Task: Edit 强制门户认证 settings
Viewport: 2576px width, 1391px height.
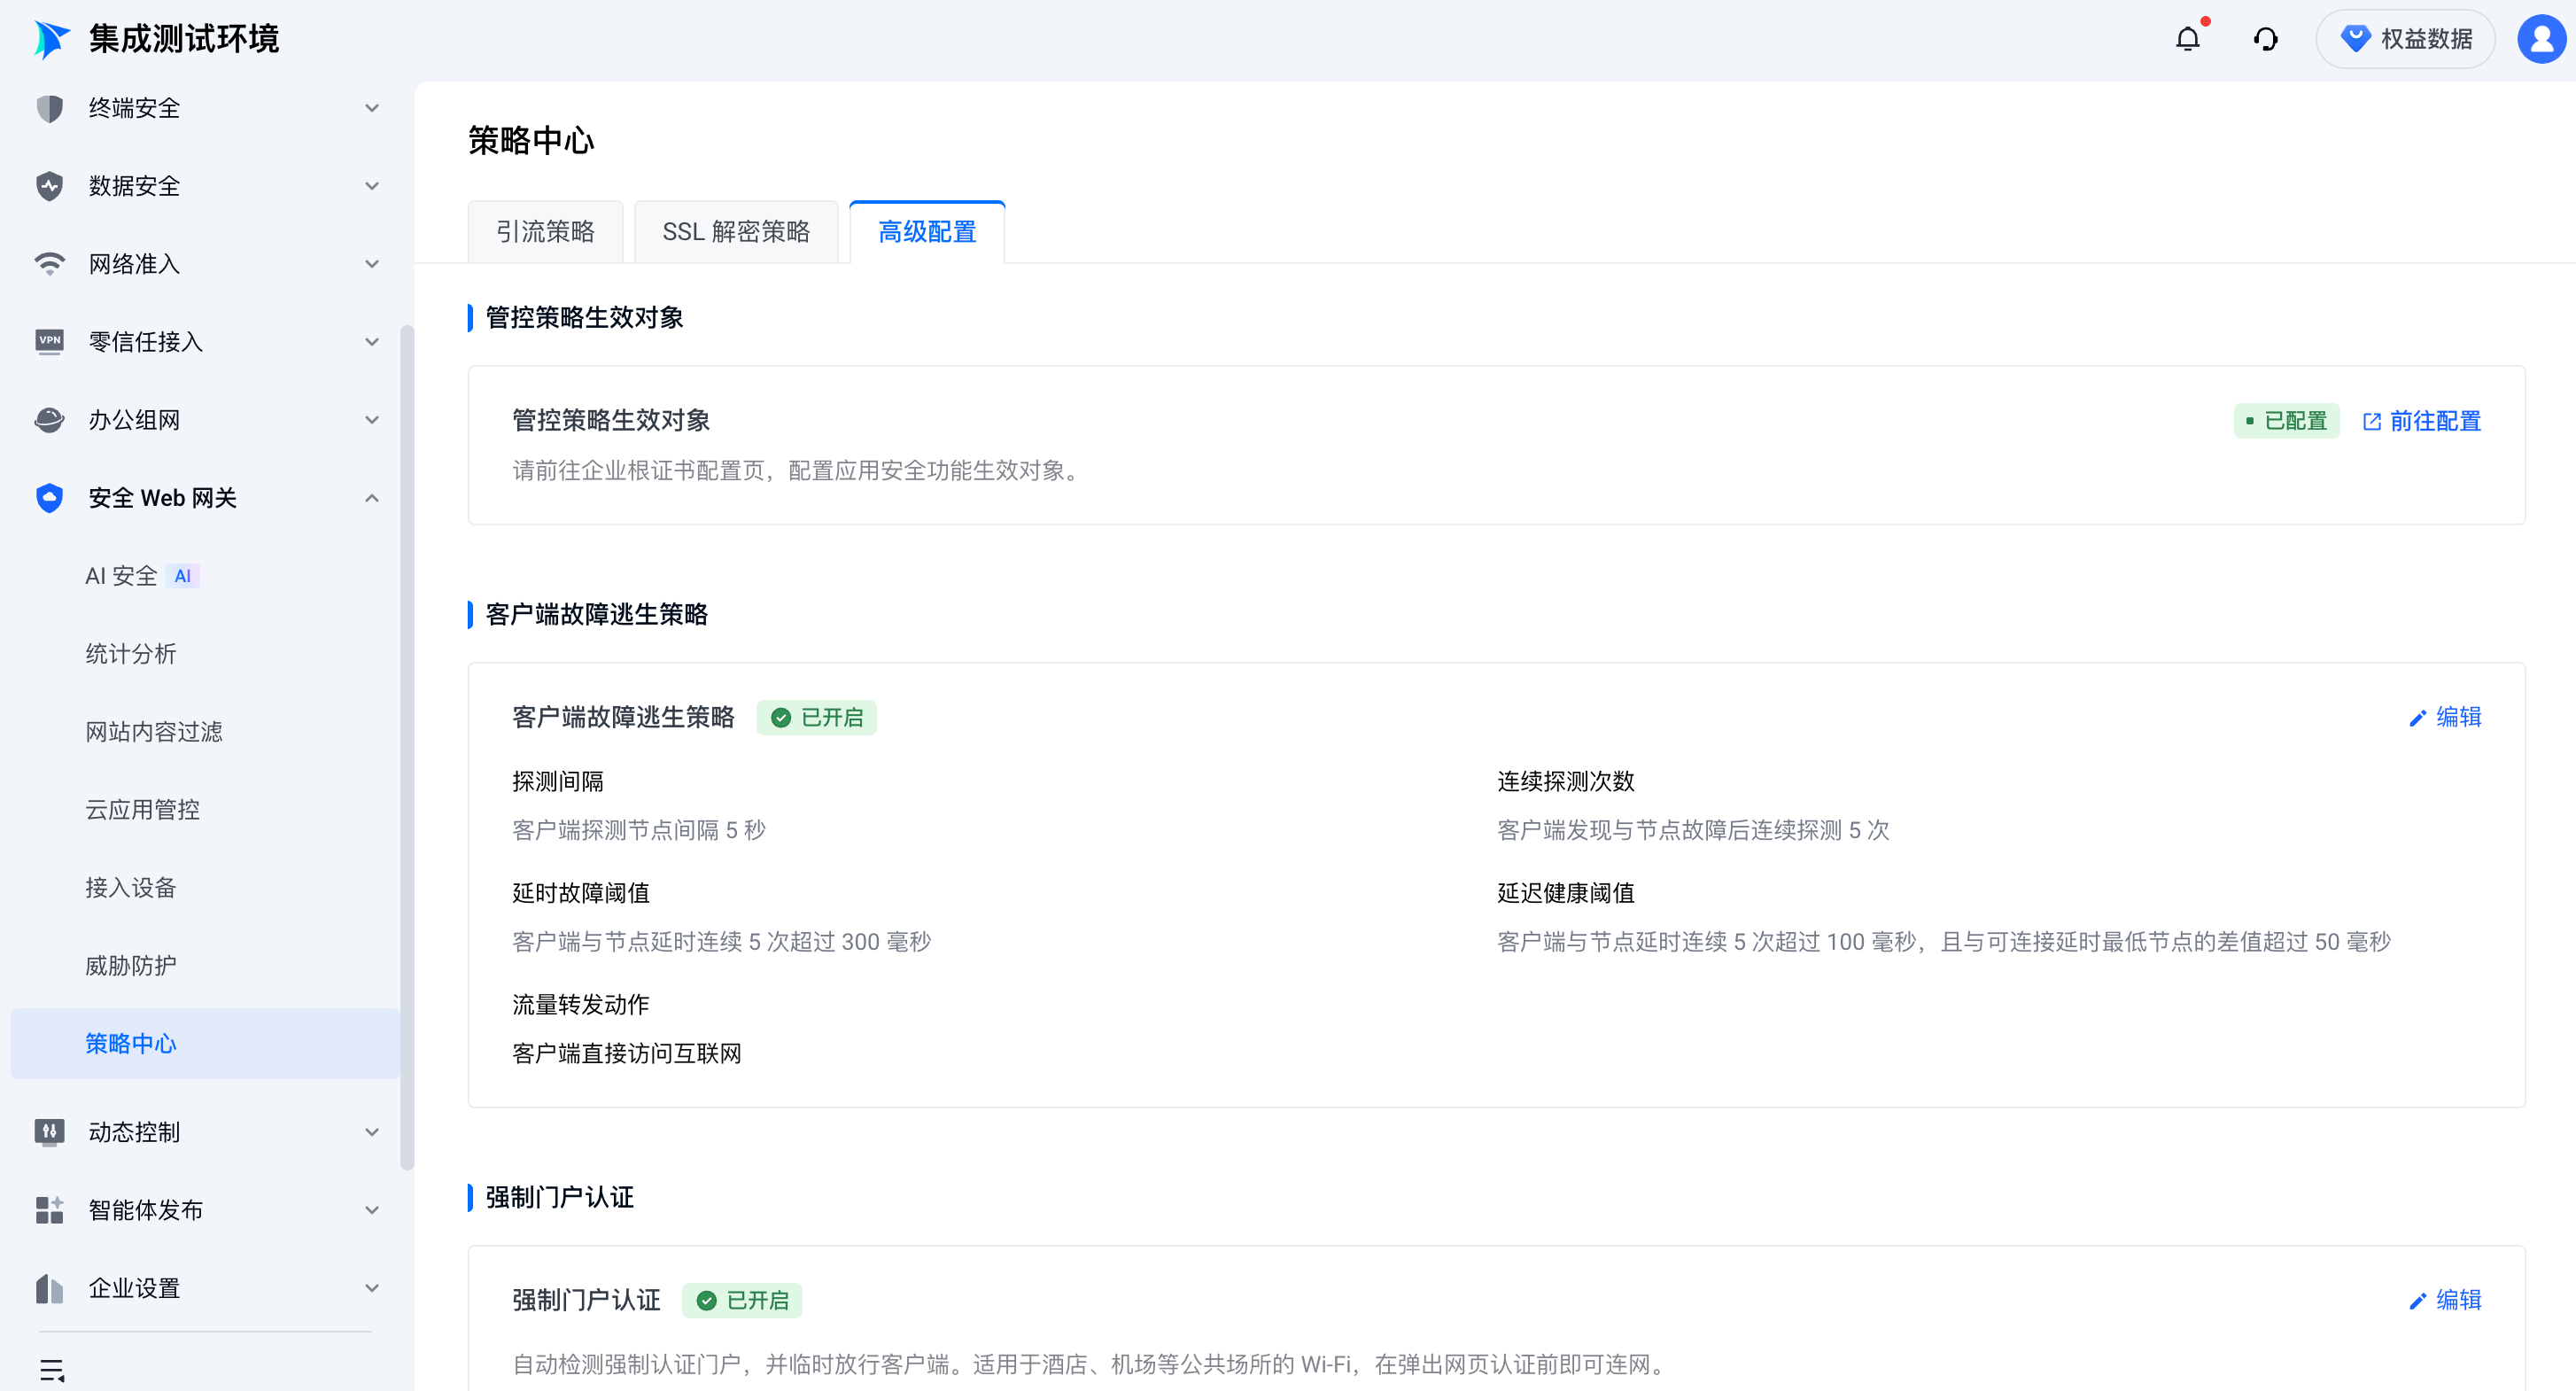Action: pos(2445,1300)
